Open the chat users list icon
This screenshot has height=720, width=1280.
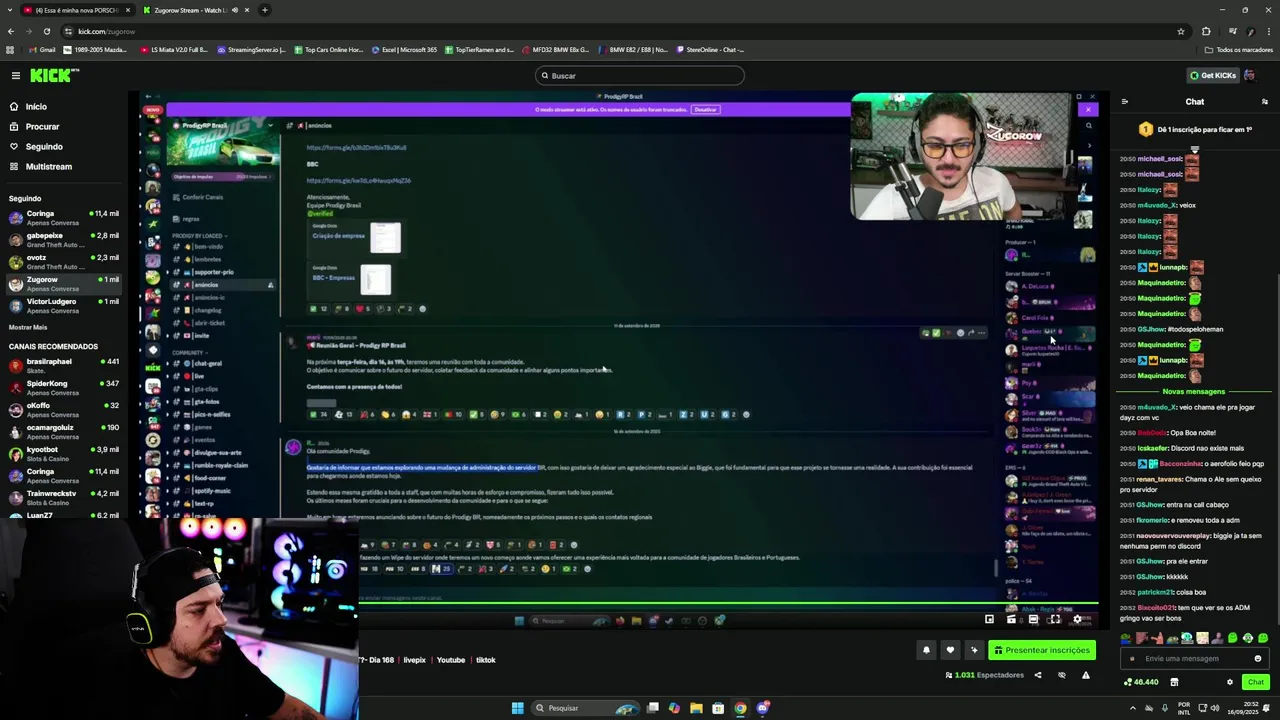[x=1264, y=102]
